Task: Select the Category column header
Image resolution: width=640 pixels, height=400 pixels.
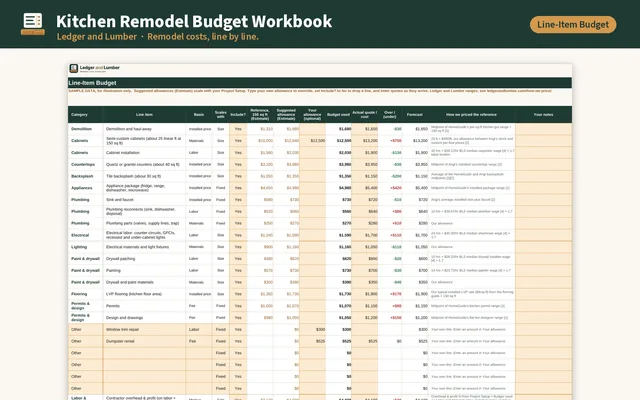Action: click(85, 115)
